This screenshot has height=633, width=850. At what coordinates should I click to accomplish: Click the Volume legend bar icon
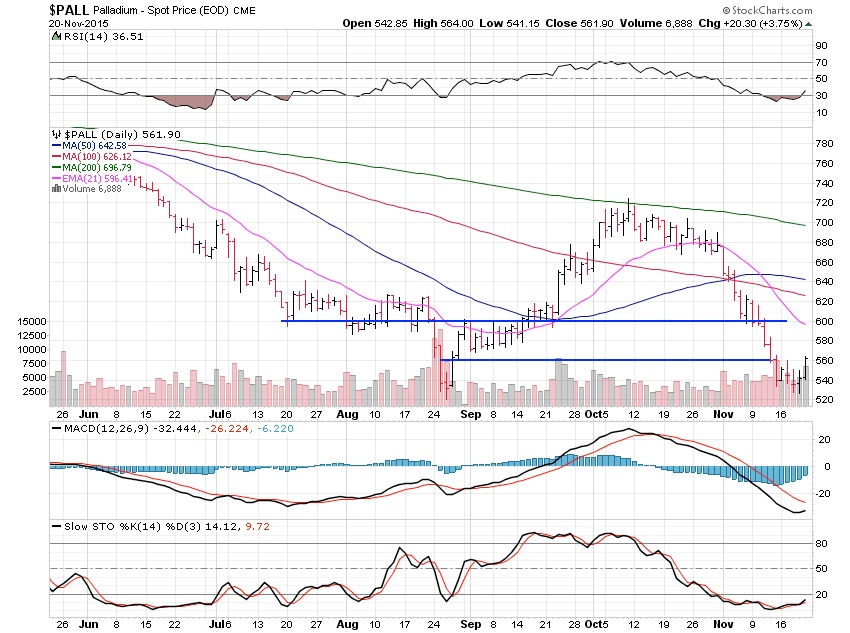pyautogui.click(x=54, y=190)
